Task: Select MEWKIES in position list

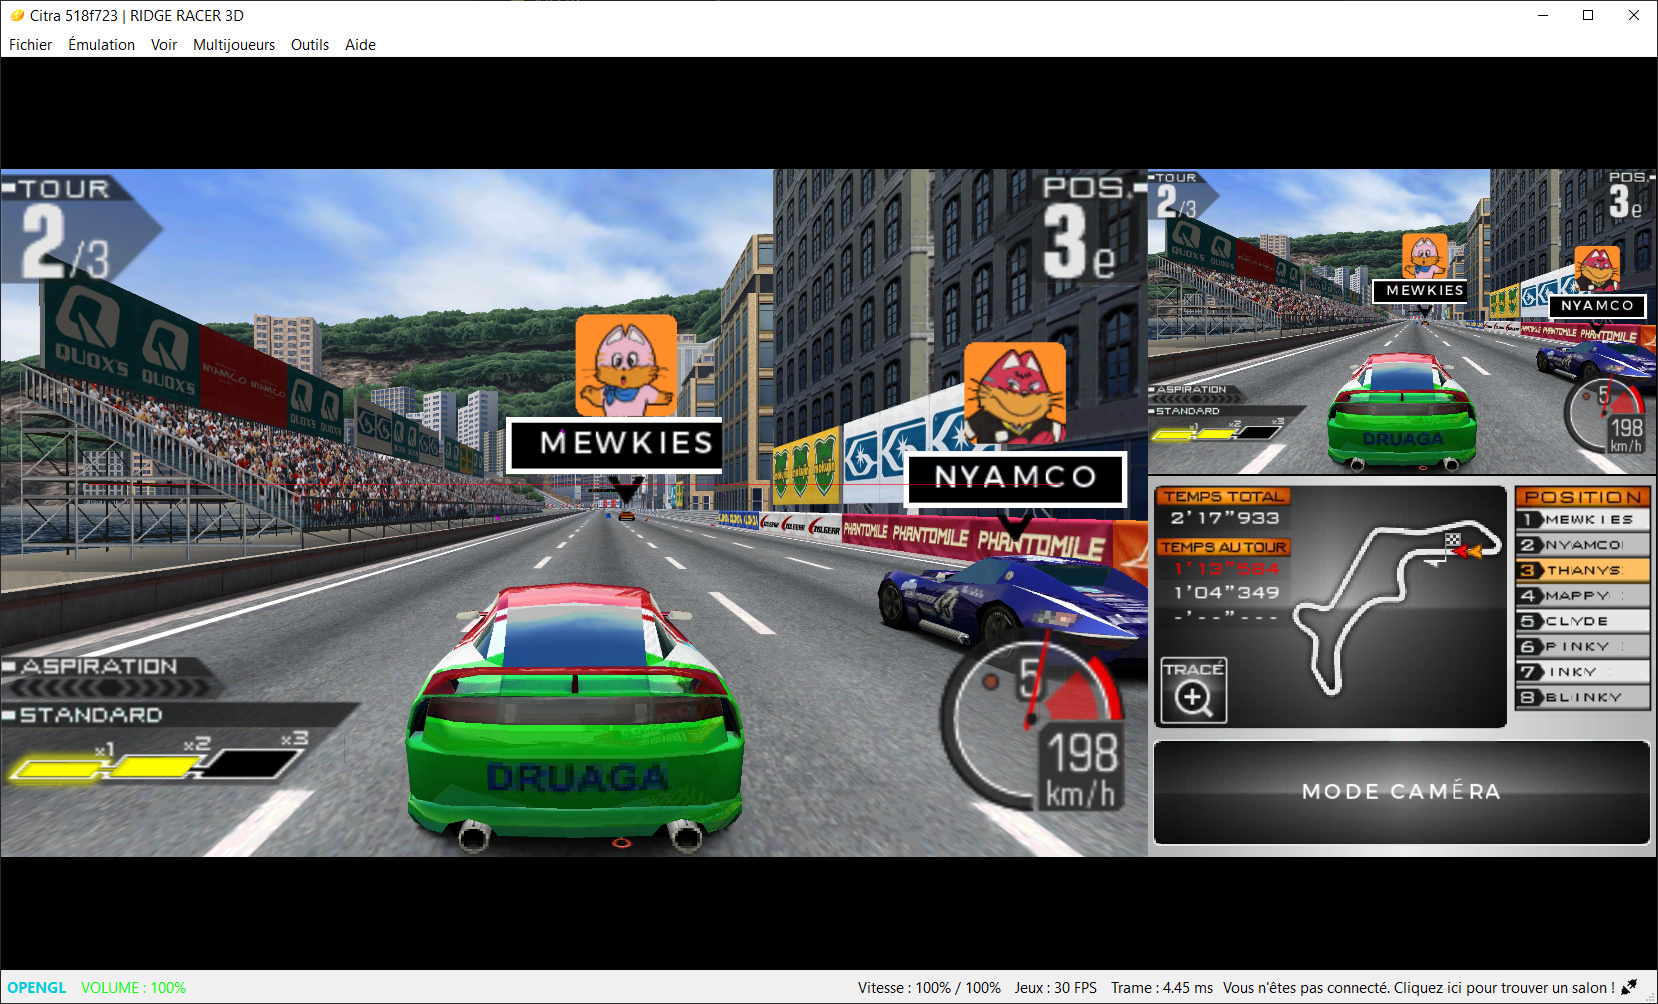Action: tap(1582, 519)
